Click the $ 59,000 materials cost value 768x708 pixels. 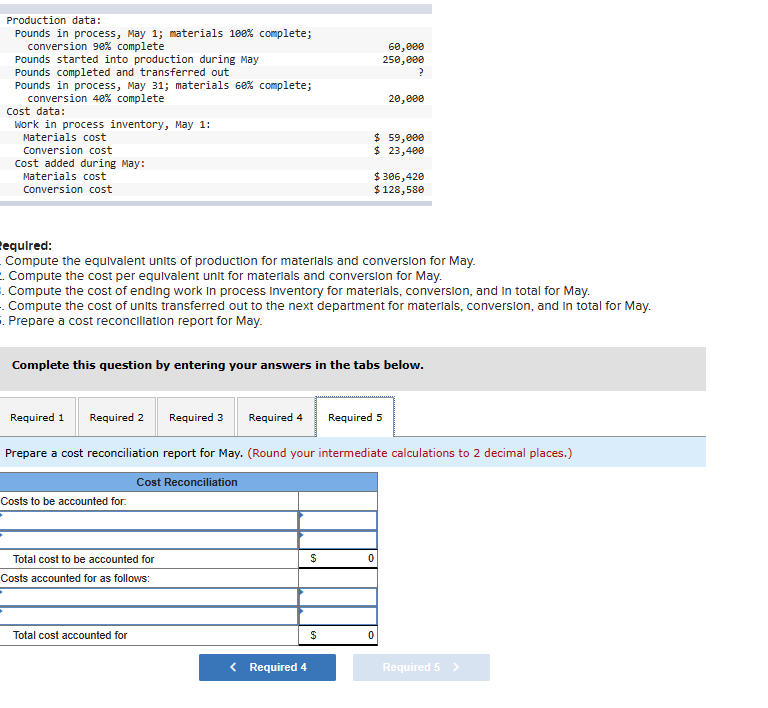pyautogui.click(x=399, y=138)
